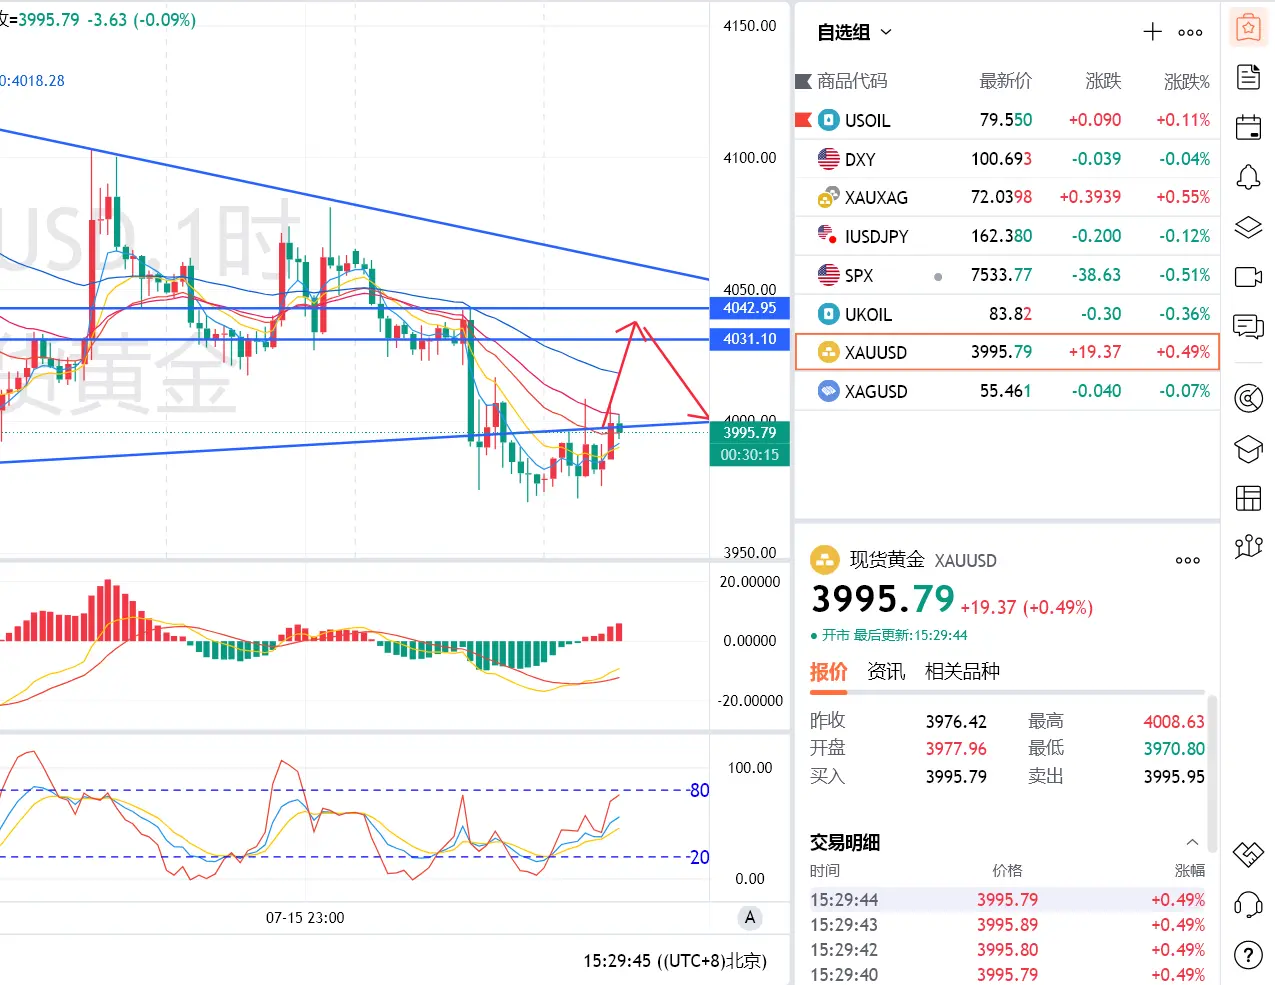
Task: Open the handshake partner icon
Action: click(1248, 855)
